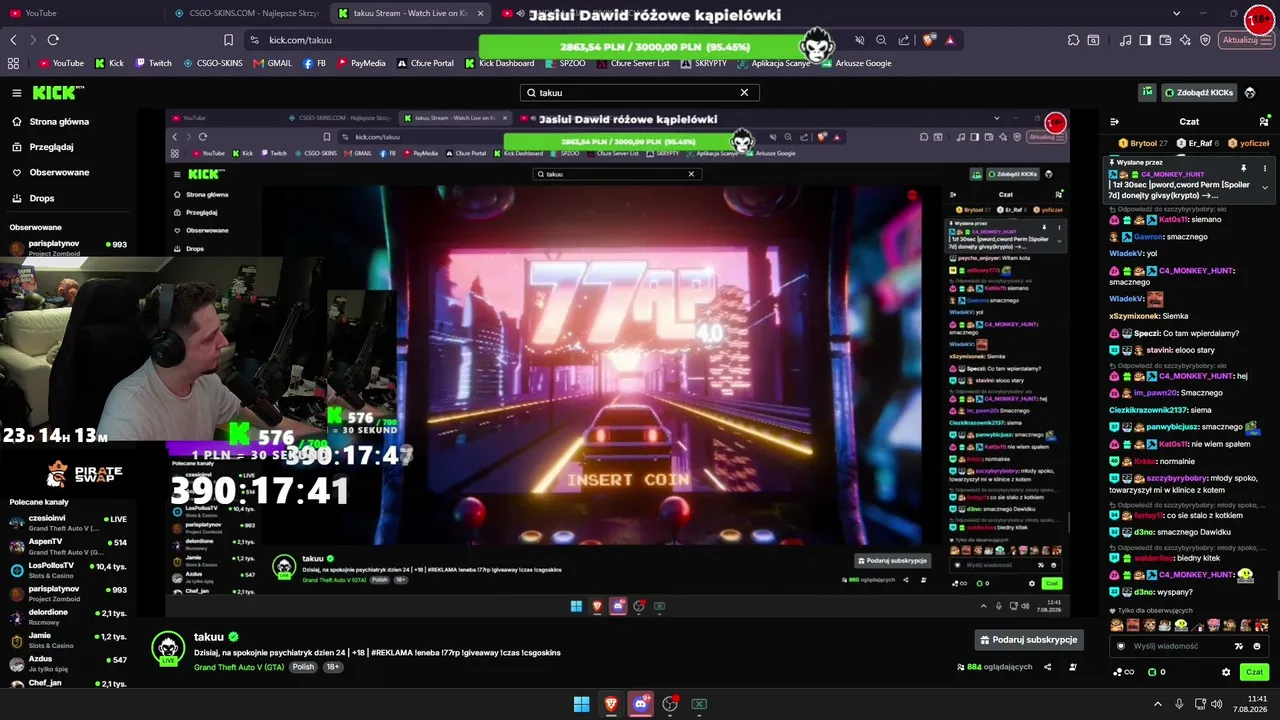Open the pinned message three-dot menu
The image size is (1280, 720).
coord(1265,168)
